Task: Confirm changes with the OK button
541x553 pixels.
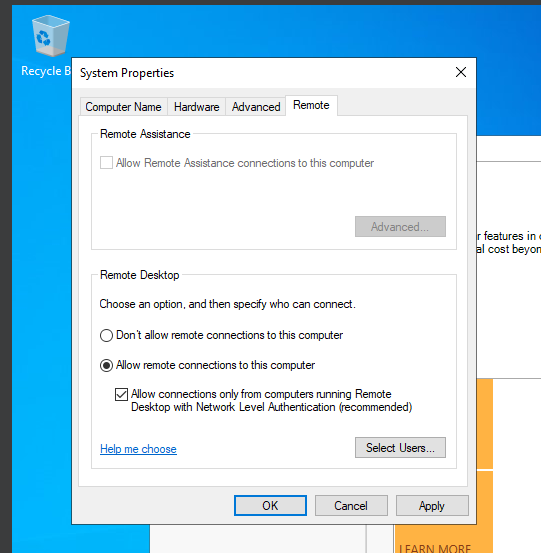Action: pos(270,505)
